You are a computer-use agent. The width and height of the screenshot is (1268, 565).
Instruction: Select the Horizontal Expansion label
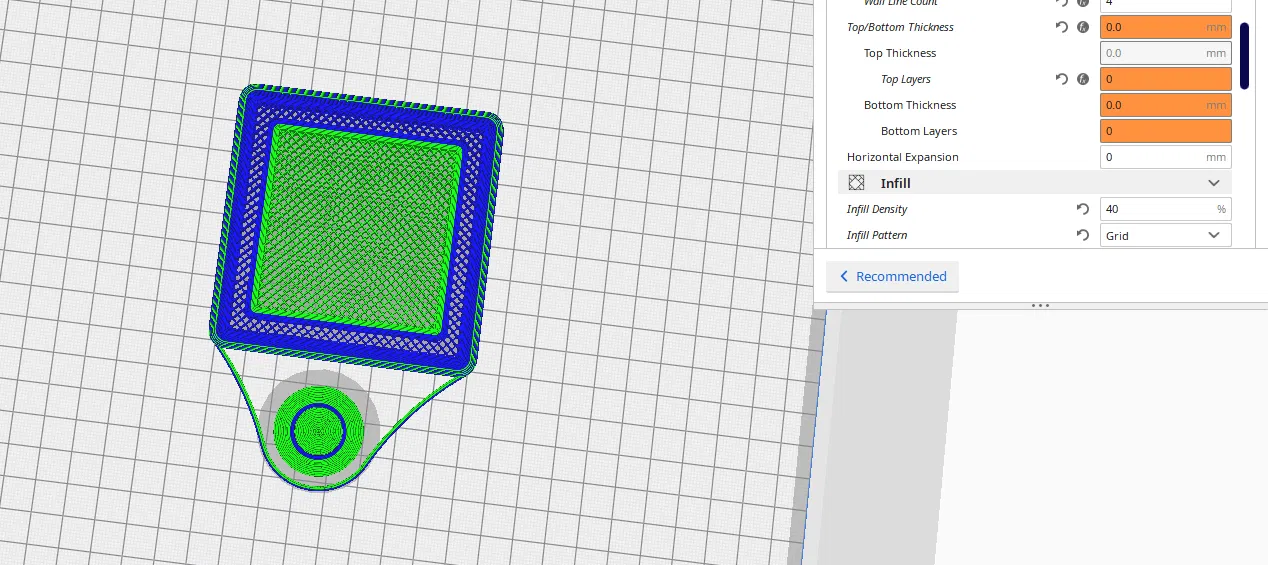coord(903,157)
